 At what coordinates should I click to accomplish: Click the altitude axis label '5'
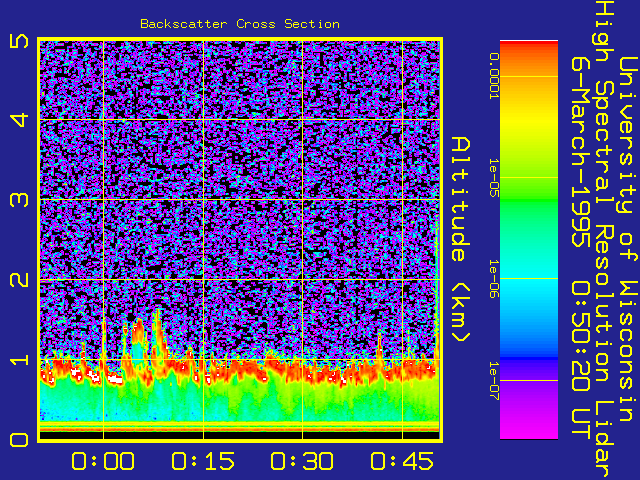point(19,41)
